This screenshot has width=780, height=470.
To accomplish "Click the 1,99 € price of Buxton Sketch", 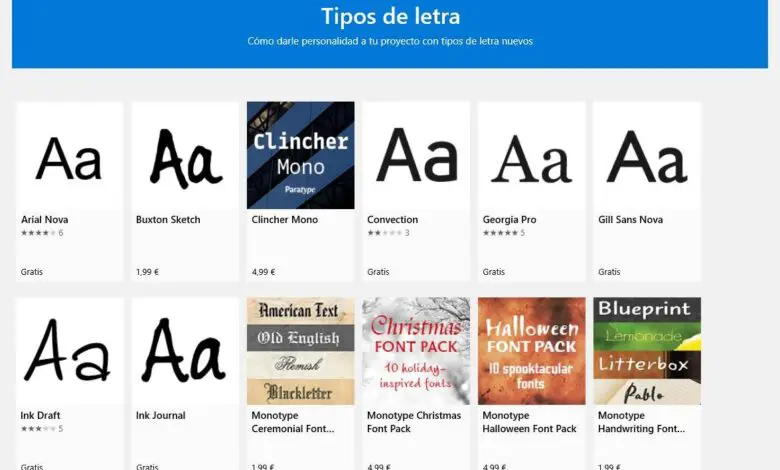I will 147,272.
